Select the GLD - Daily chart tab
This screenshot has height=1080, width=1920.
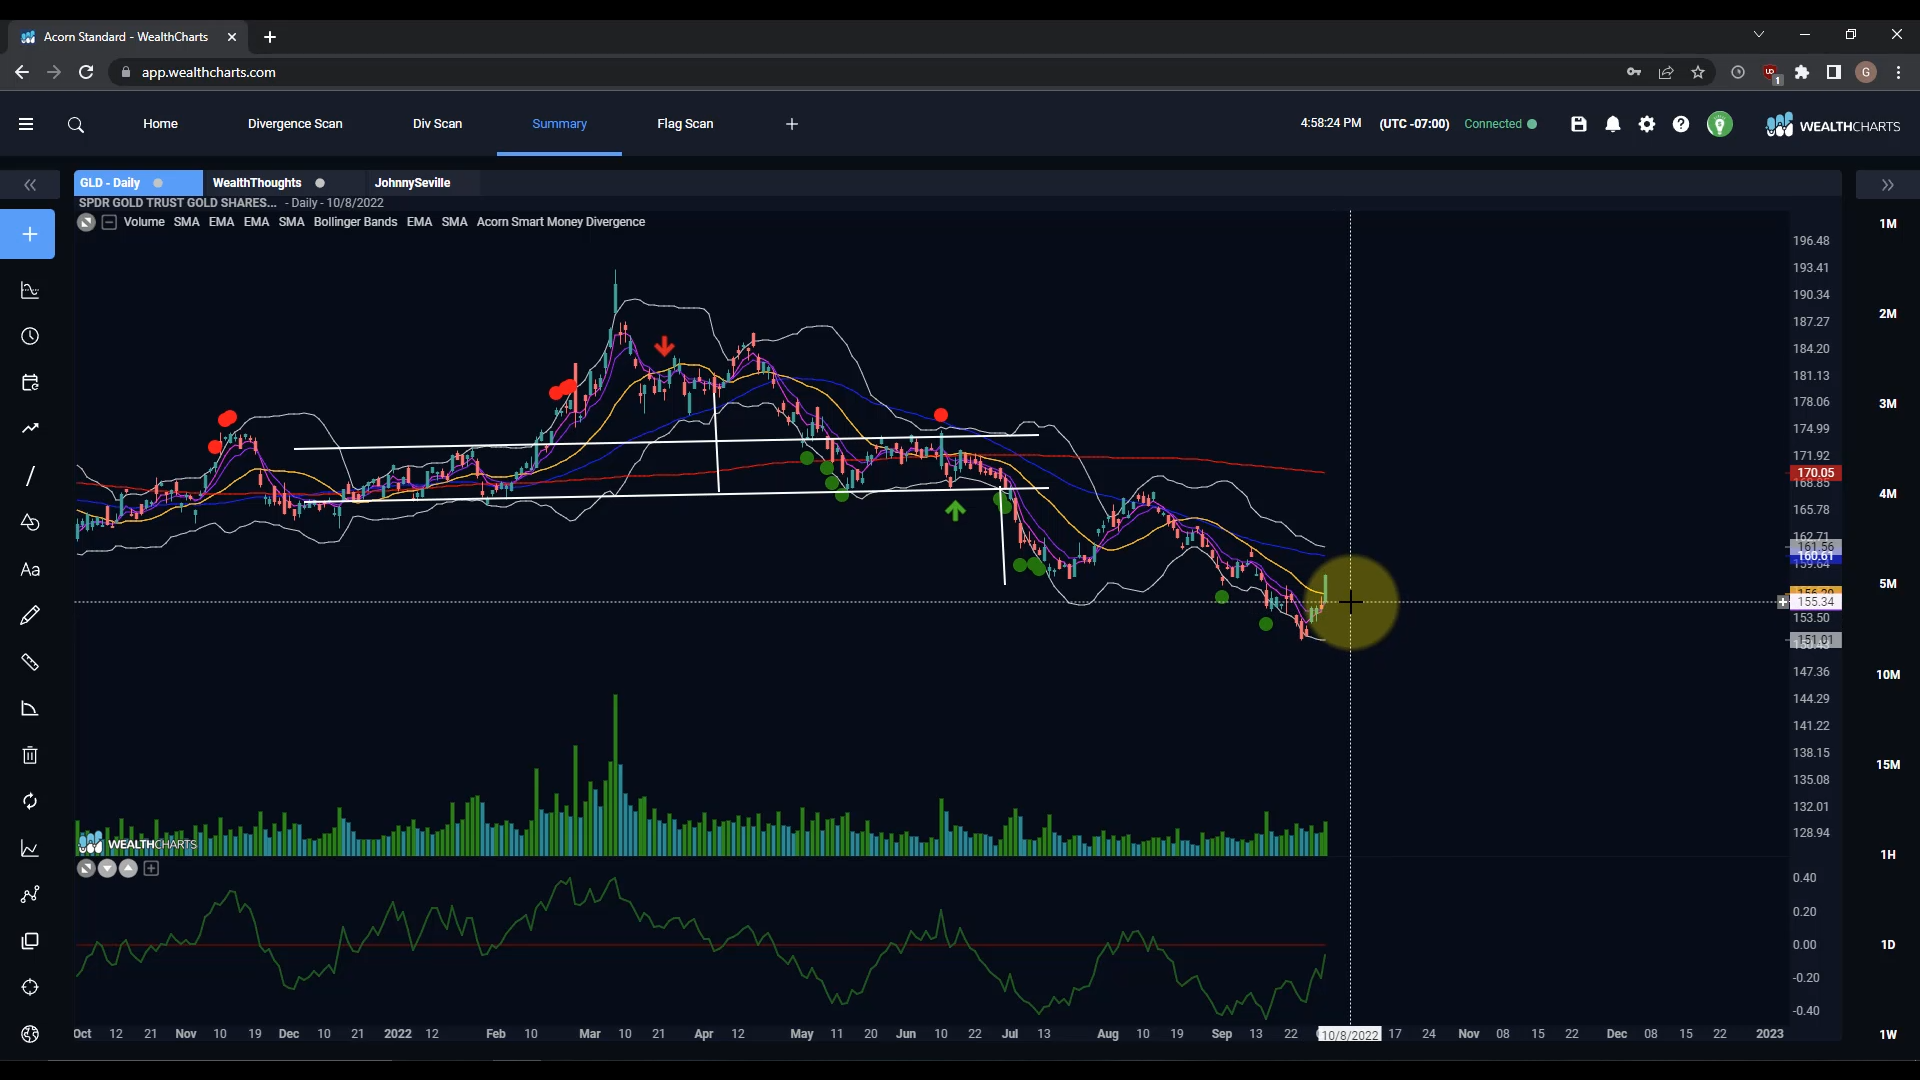coord(137,183)
